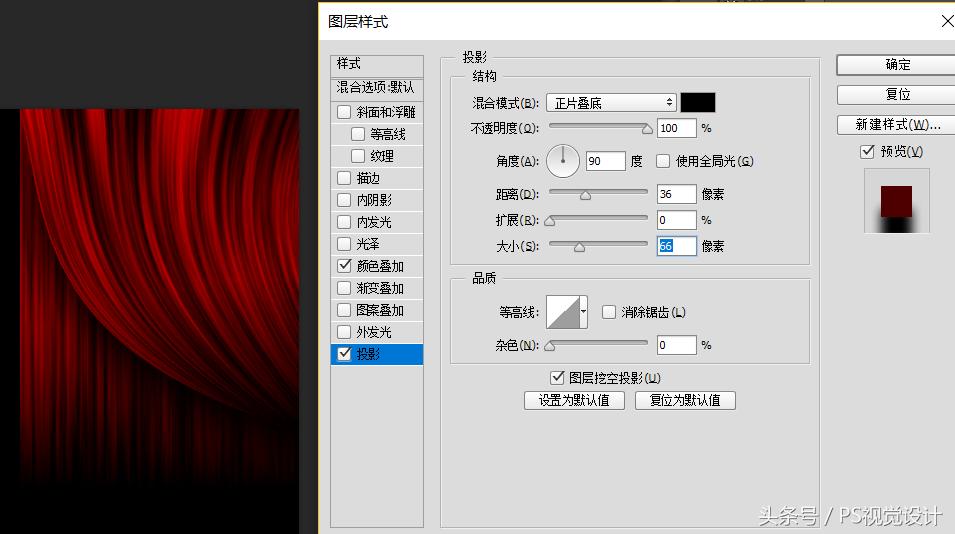Select the 描边 style row label
Screen dimensions: 955x534
coord(368,178)
